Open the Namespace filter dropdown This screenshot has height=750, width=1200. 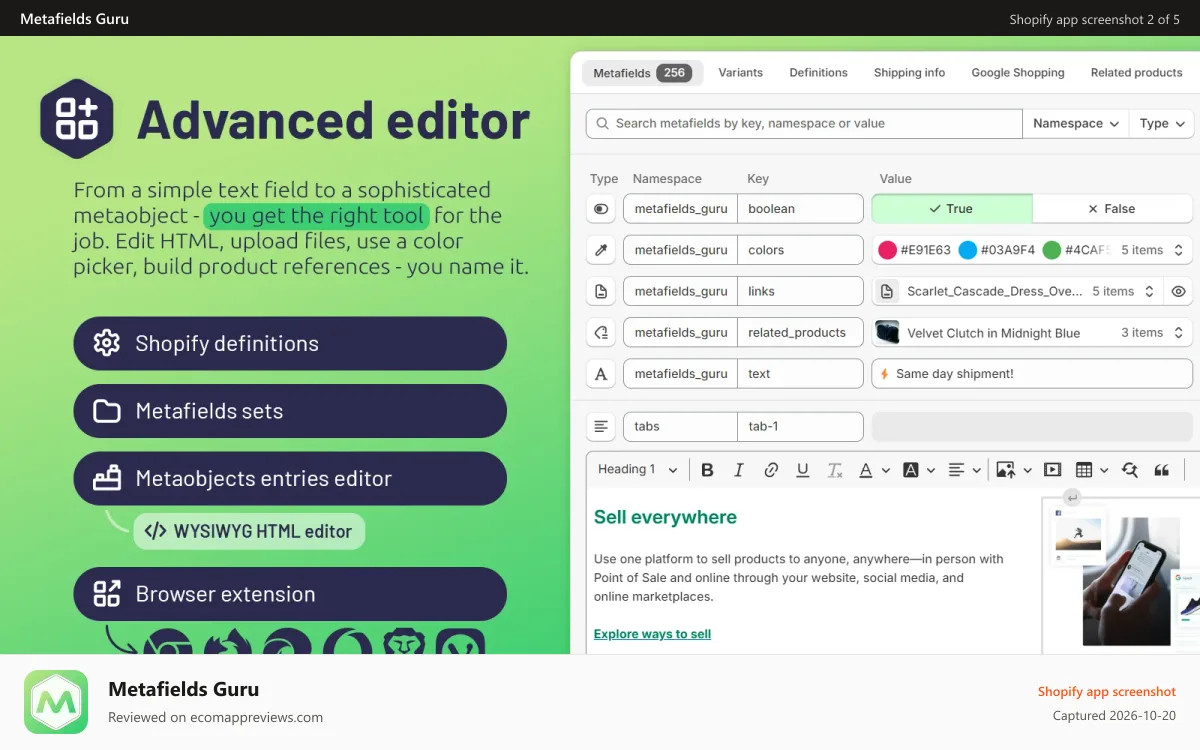tap(1076, 124)
